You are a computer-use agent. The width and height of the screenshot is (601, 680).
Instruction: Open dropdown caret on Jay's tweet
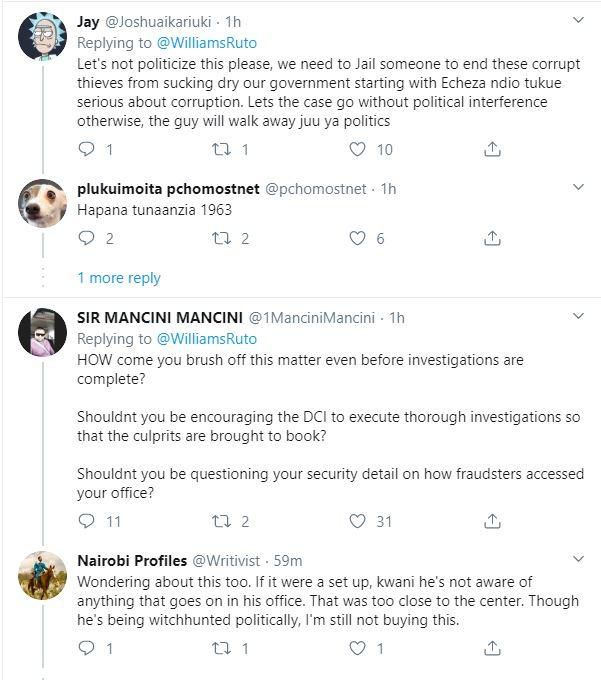coord(578,20)
